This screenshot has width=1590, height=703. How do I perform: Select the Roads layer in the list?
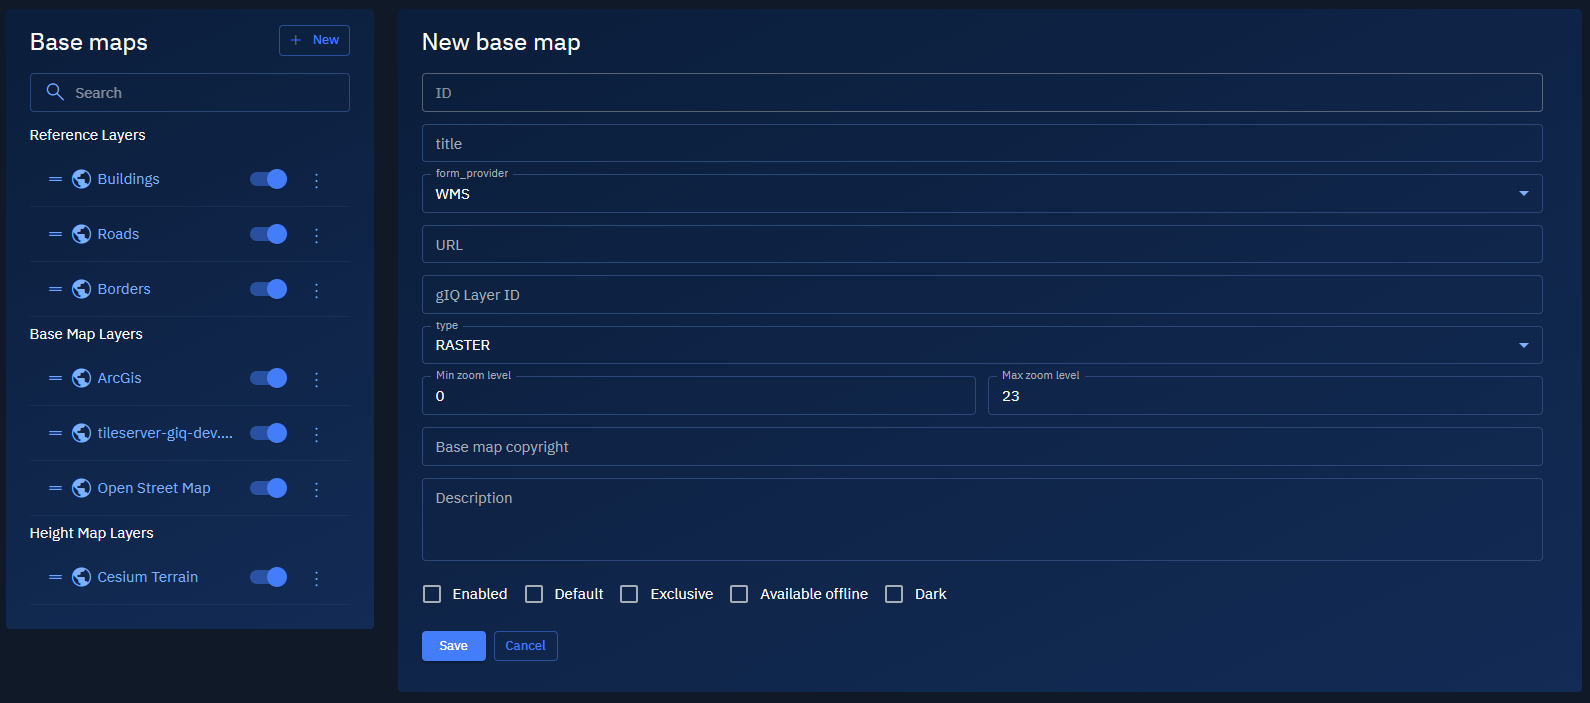pos(118,234)
